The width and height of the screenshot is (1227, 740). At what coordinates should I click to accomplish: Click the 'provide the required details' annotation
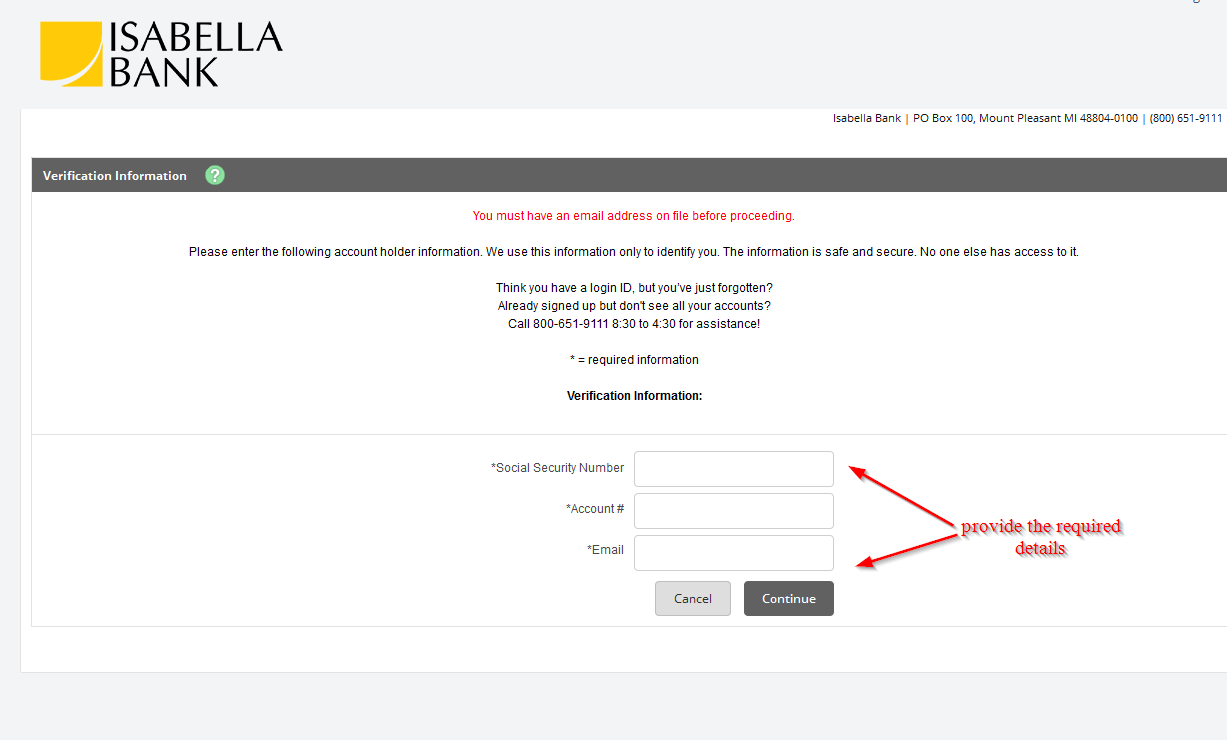coord(1041,537)
